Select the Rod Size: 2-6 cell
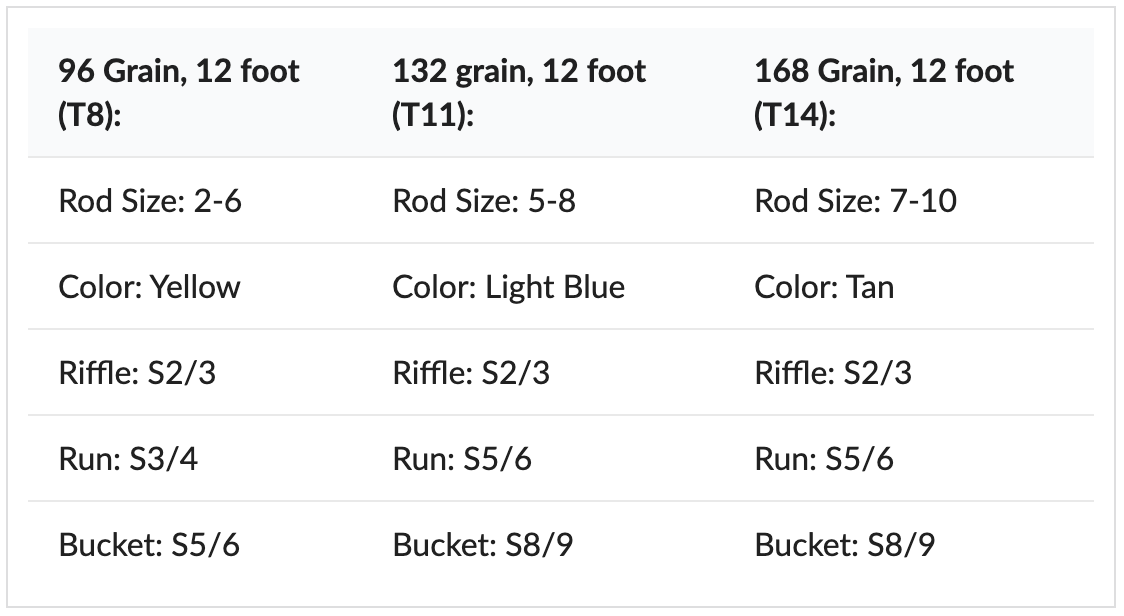This screenshot has height=616, width=1124. (x=195, y=200)
